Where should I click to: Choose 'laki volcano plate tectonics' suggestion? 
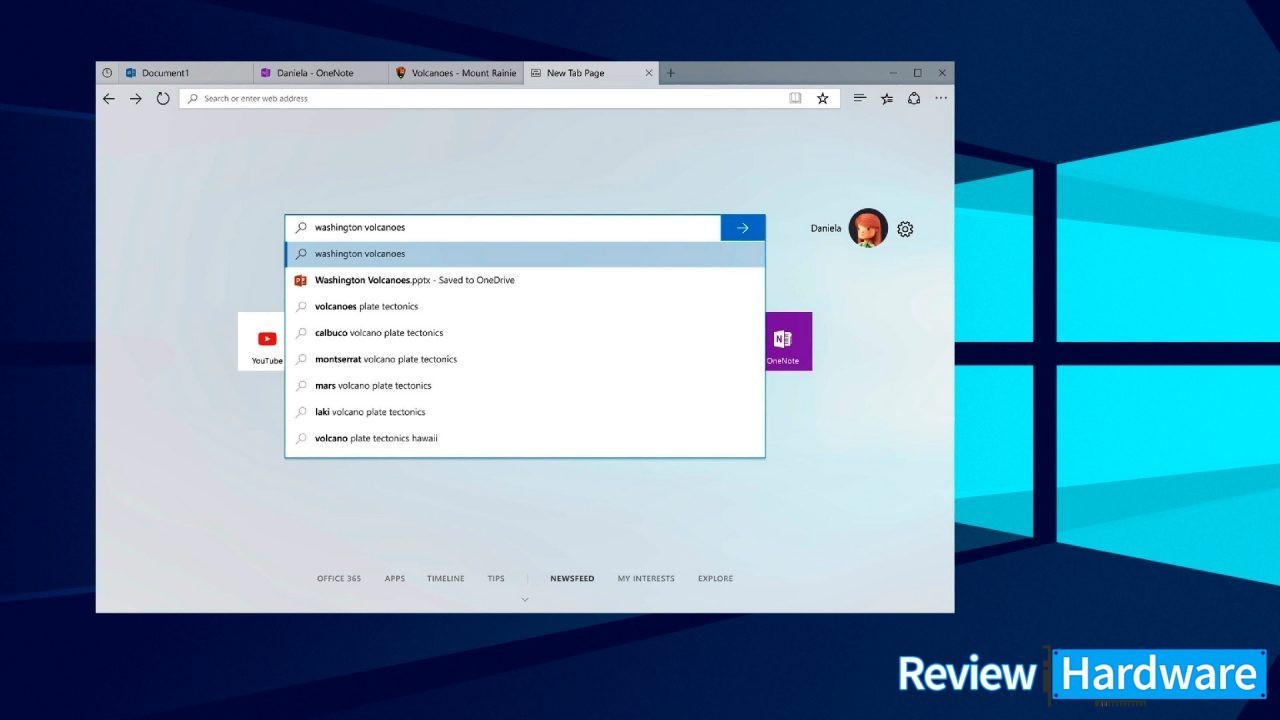coord(525,412)
